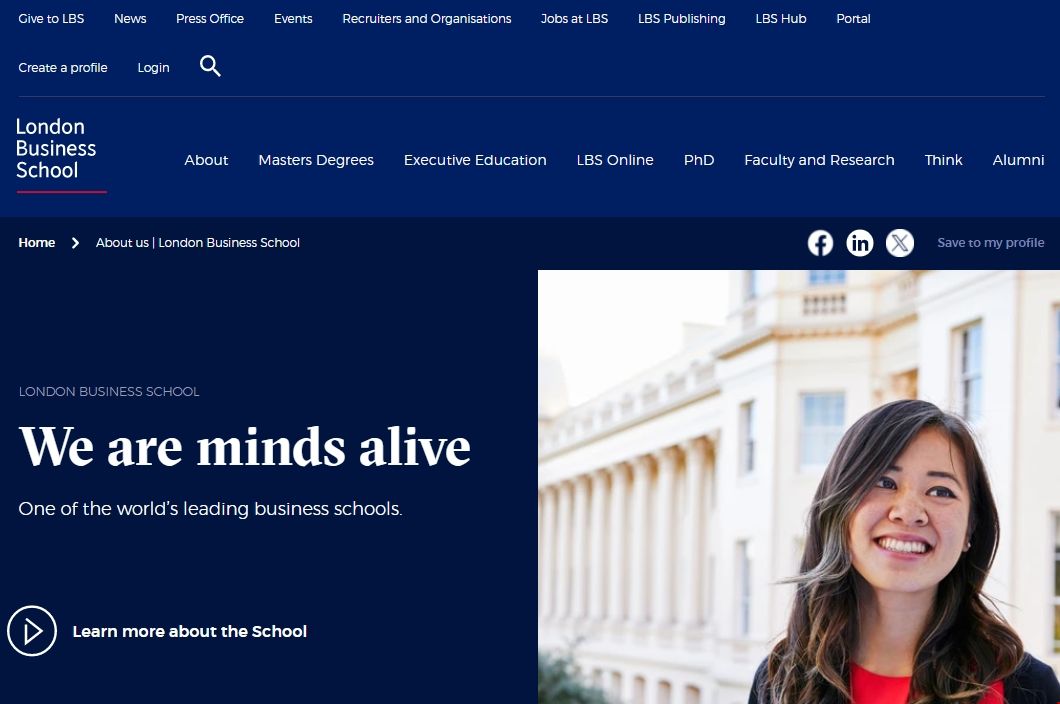Go to LBS Online section
1060x704 pixels.
click(x=615, y=160)
